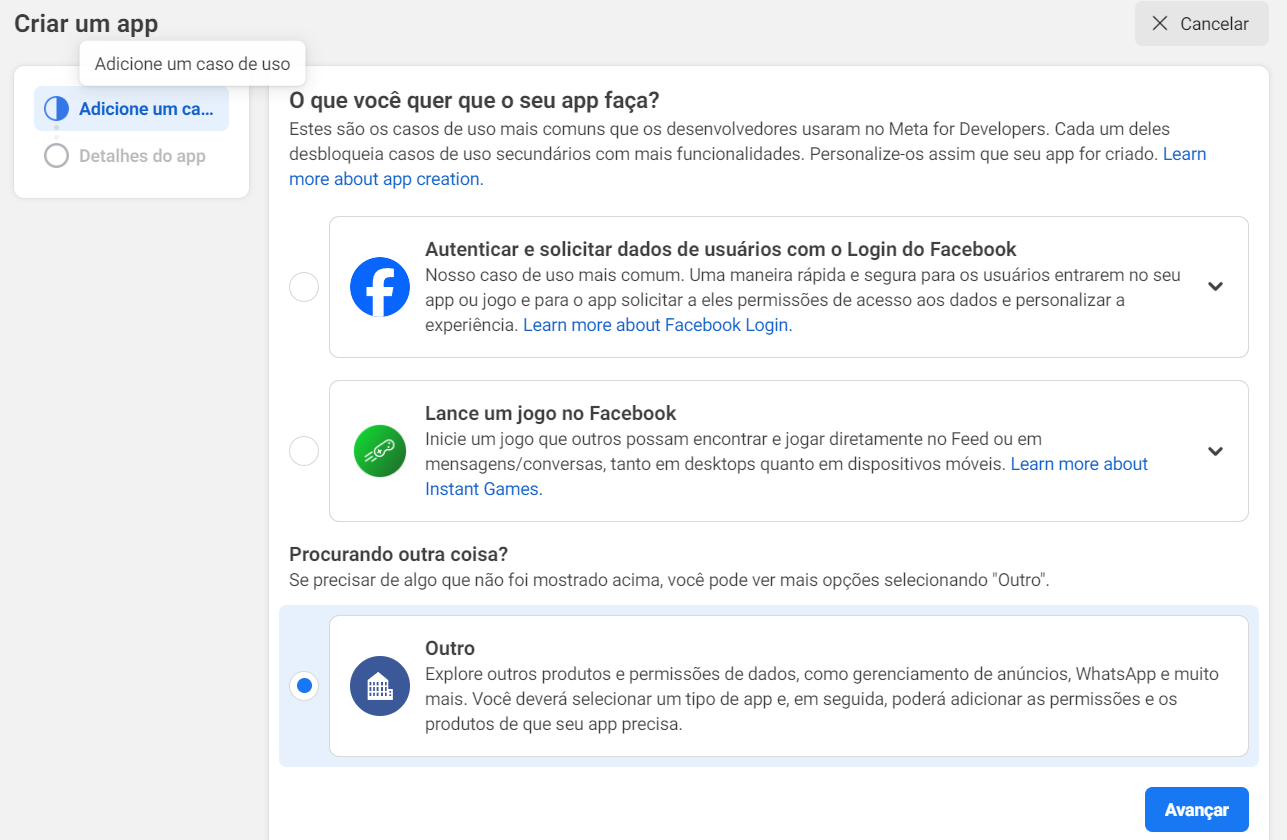Click the Cancelar button

click(x=1201, y=24)
